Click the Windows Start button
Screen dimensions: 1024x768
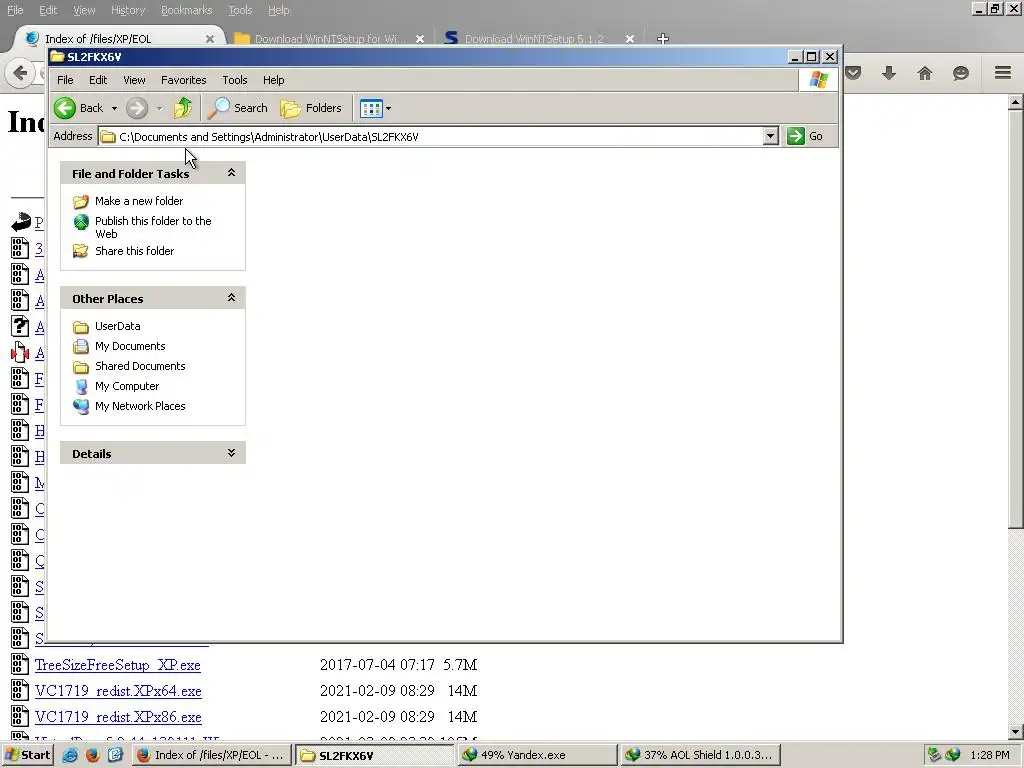tap(27, 755)
